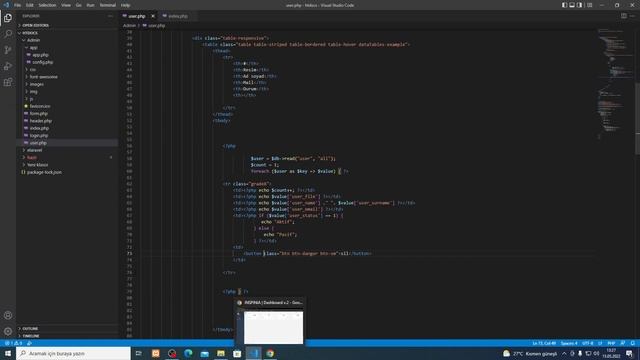Image resolution: width=640 pixels, height=360 pixels.
Task: Expand the font-awesome folder
Action: [x=68, y=77]
